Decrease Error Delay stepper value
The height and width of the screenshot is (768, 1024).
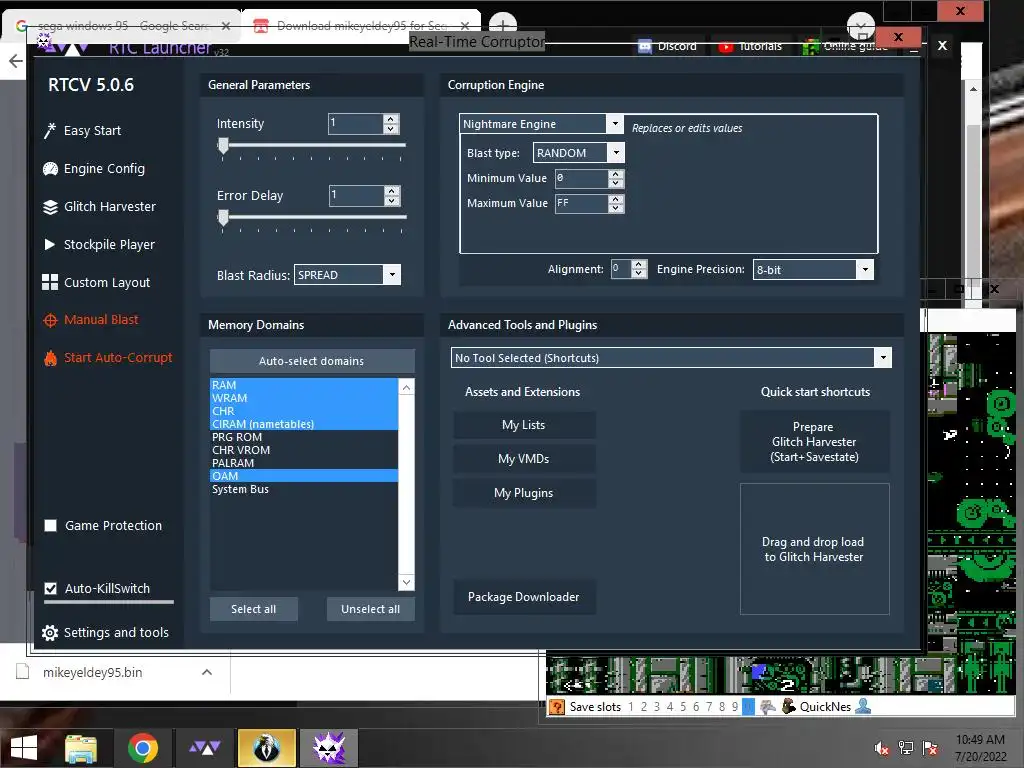pyautogui.click(x=391, y=200)
